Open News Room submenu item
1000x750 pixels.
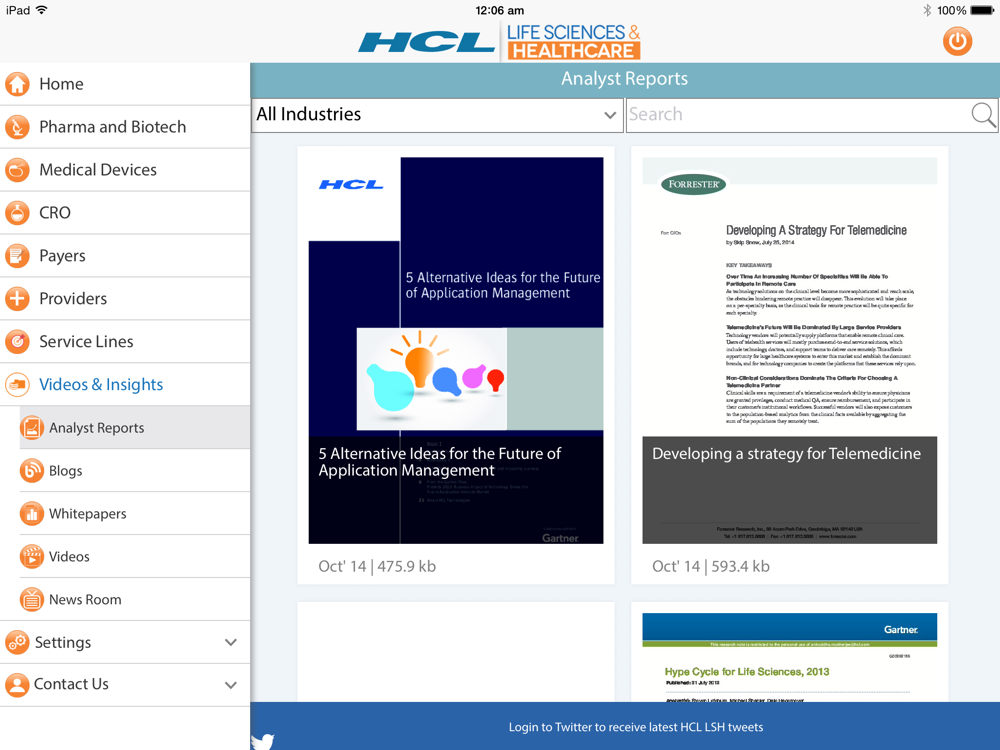[x=135, y=599]
